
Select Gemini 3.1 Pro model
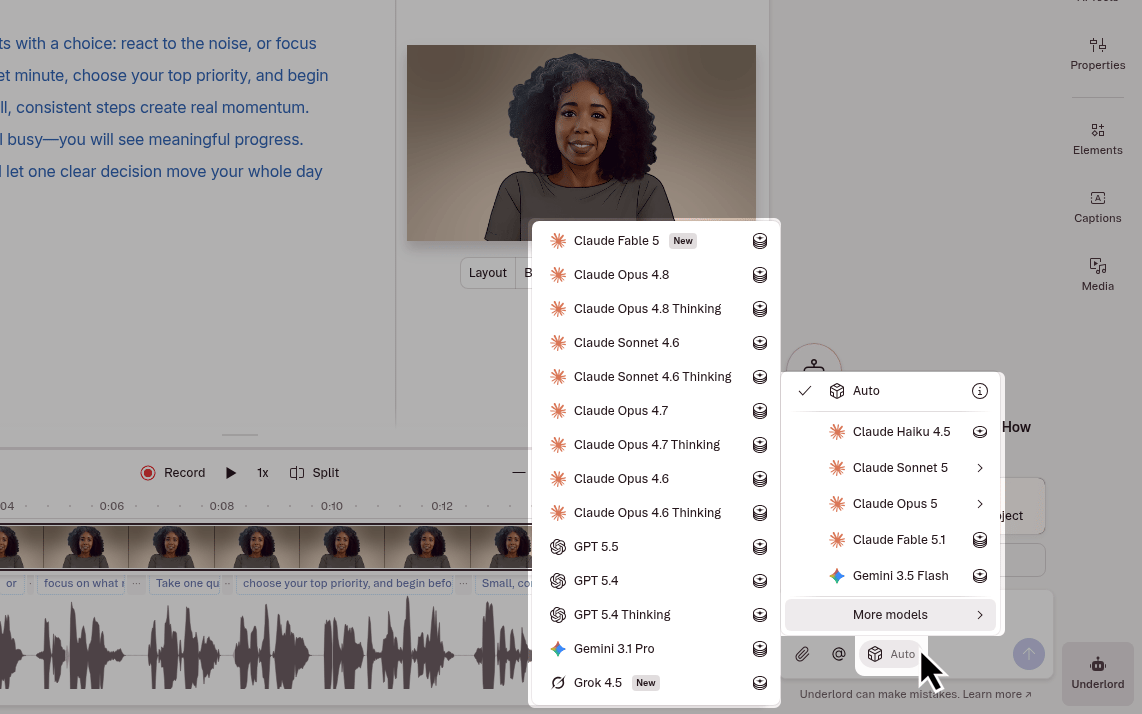coord(655,648)
